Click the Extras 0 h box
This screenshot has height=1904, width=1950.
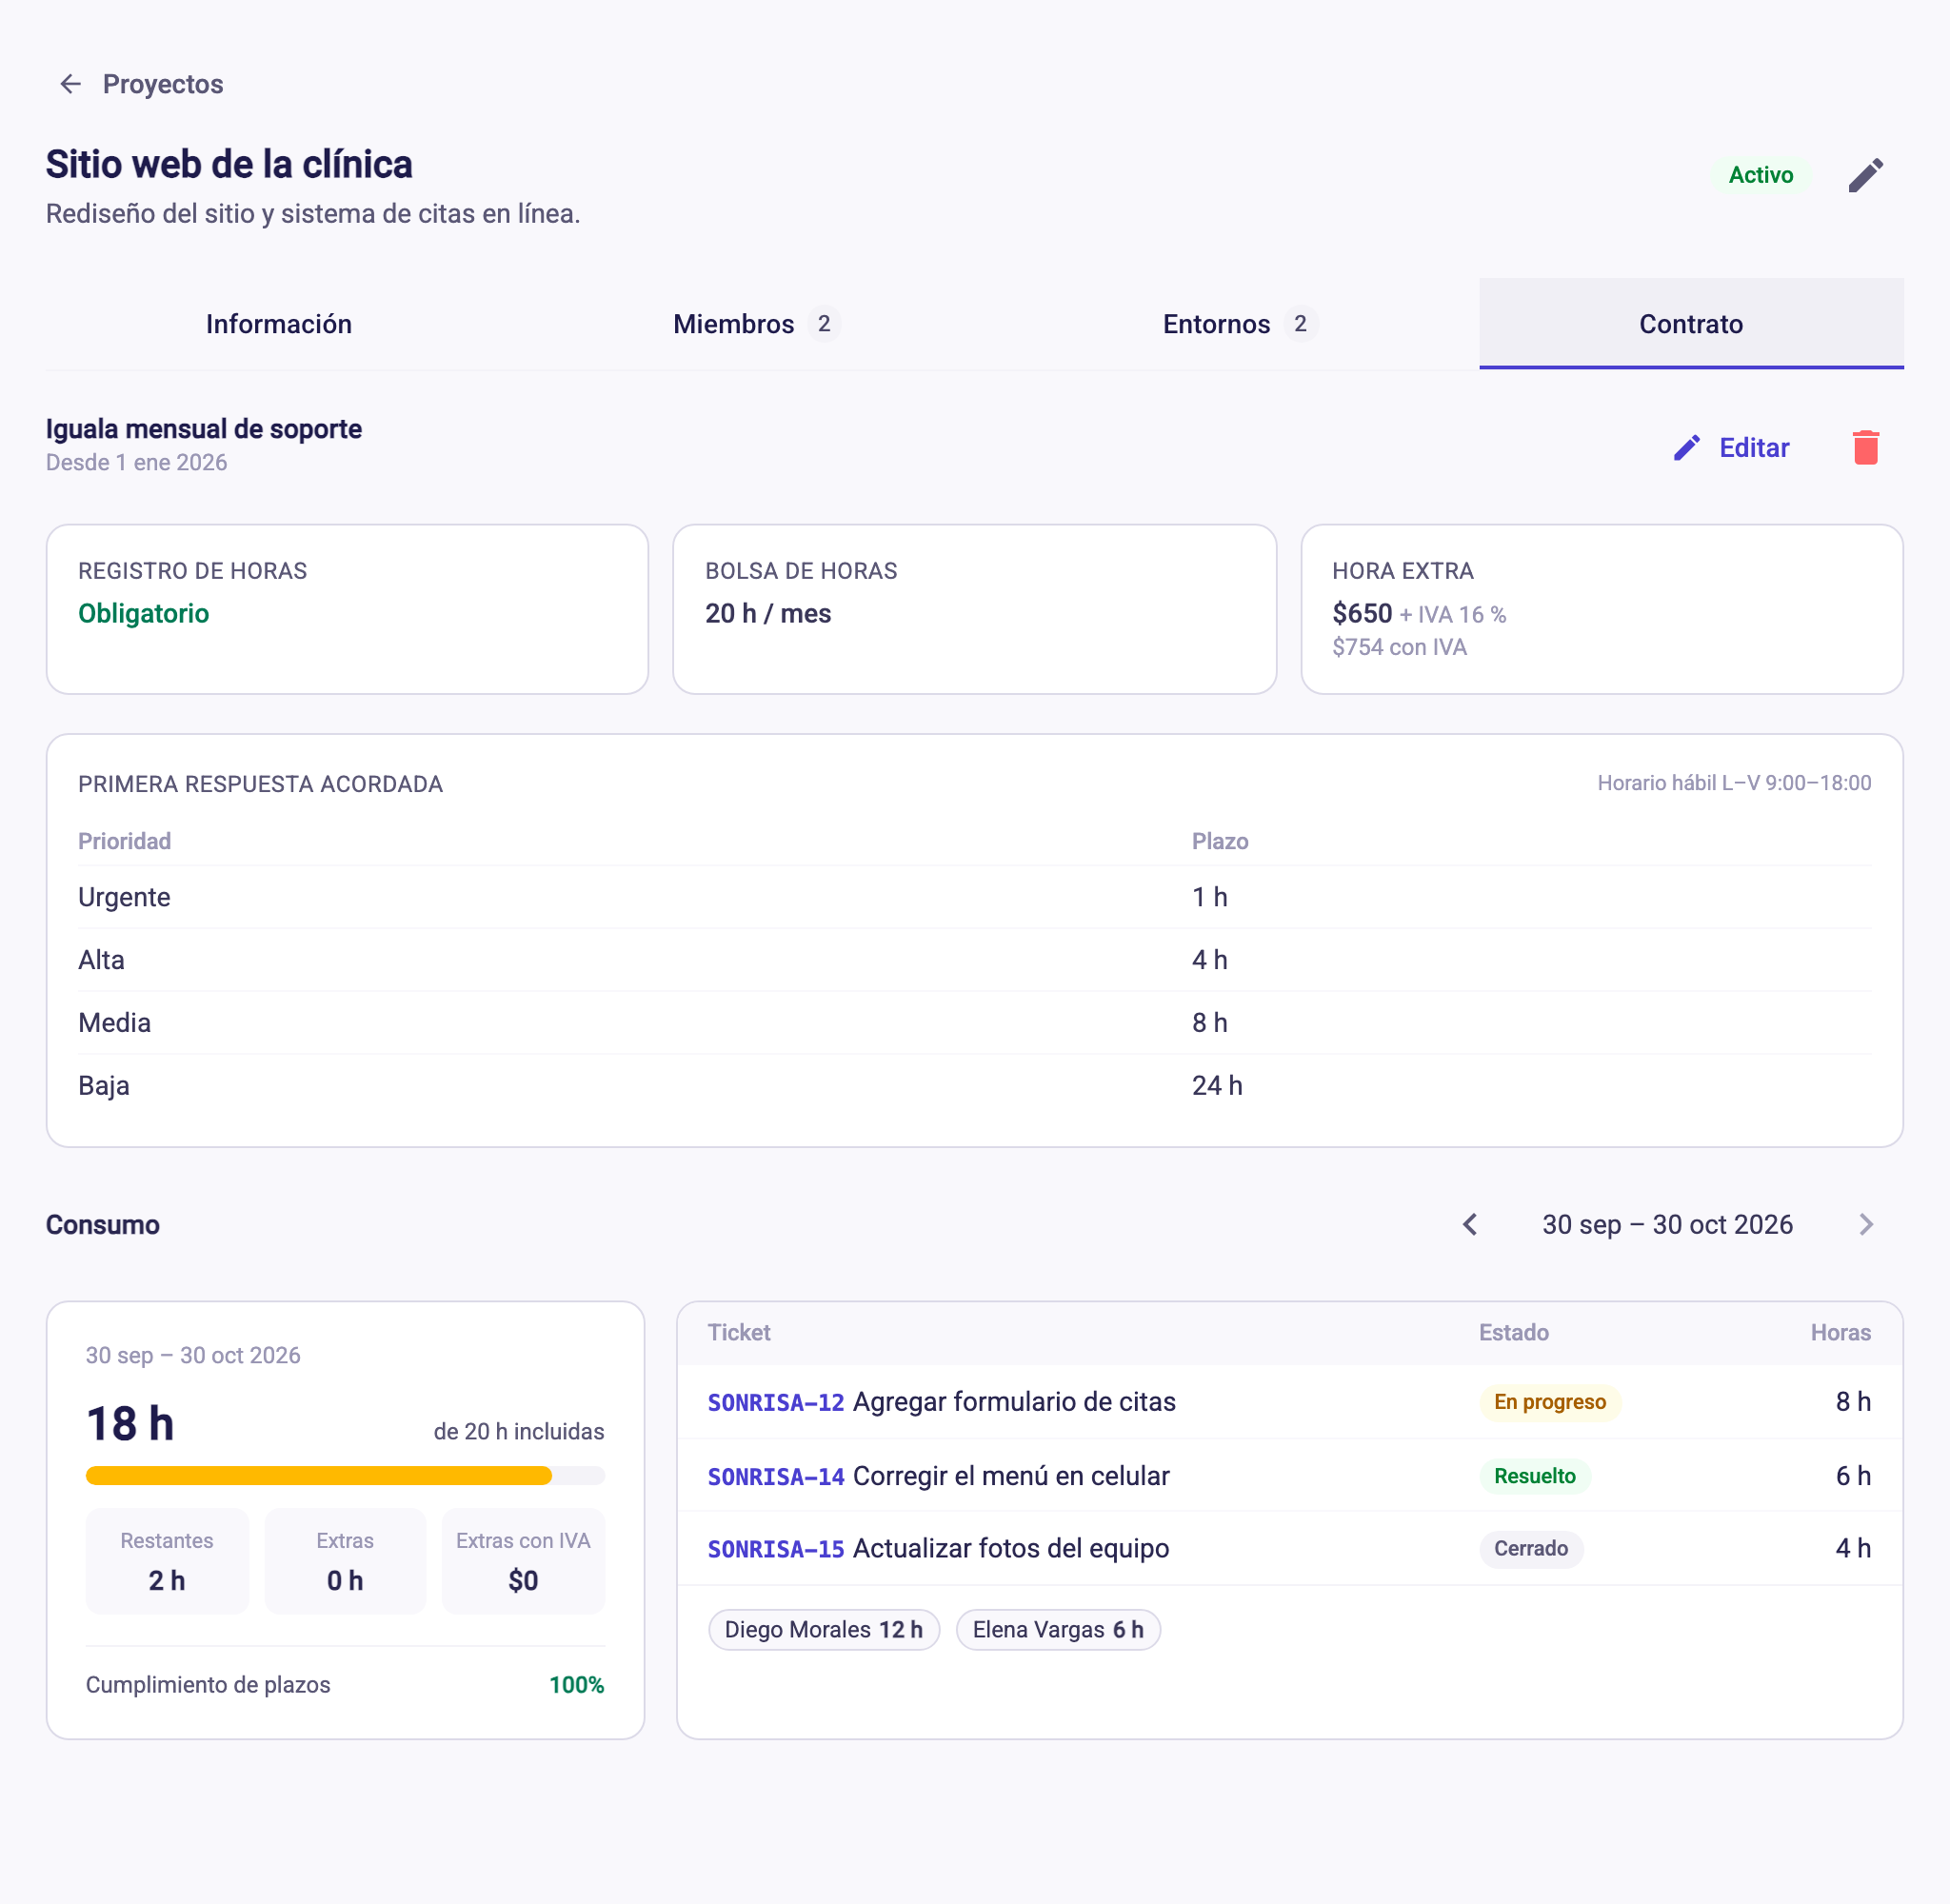(345, 1561)
